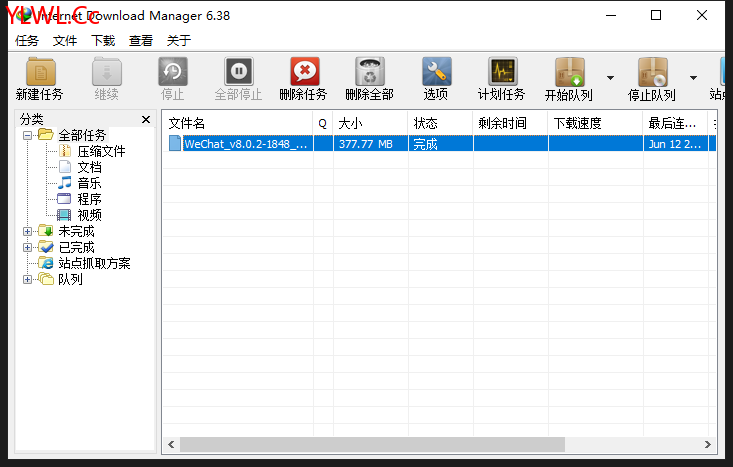Select the 队列 folder
733x467 pixels.
pos(70,280)
